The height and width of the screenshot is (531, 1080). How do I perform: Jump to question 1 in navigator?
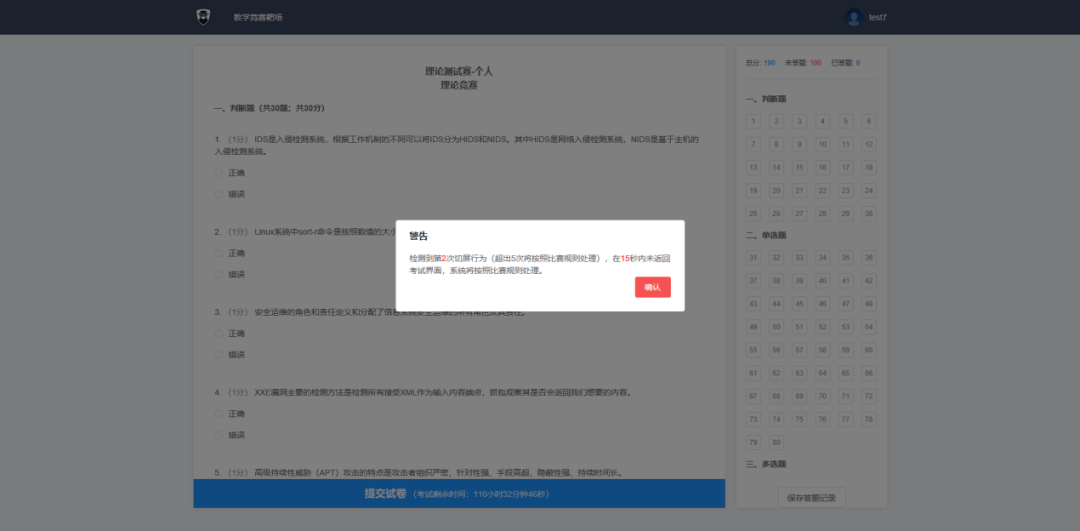click(752, 121)
